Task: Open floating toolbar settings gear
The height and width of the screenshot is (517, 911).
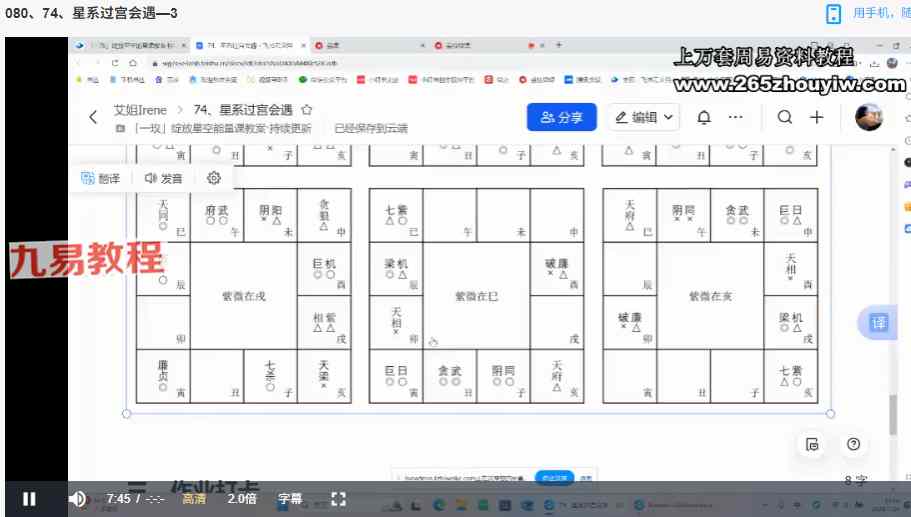Action: (213, 178)
